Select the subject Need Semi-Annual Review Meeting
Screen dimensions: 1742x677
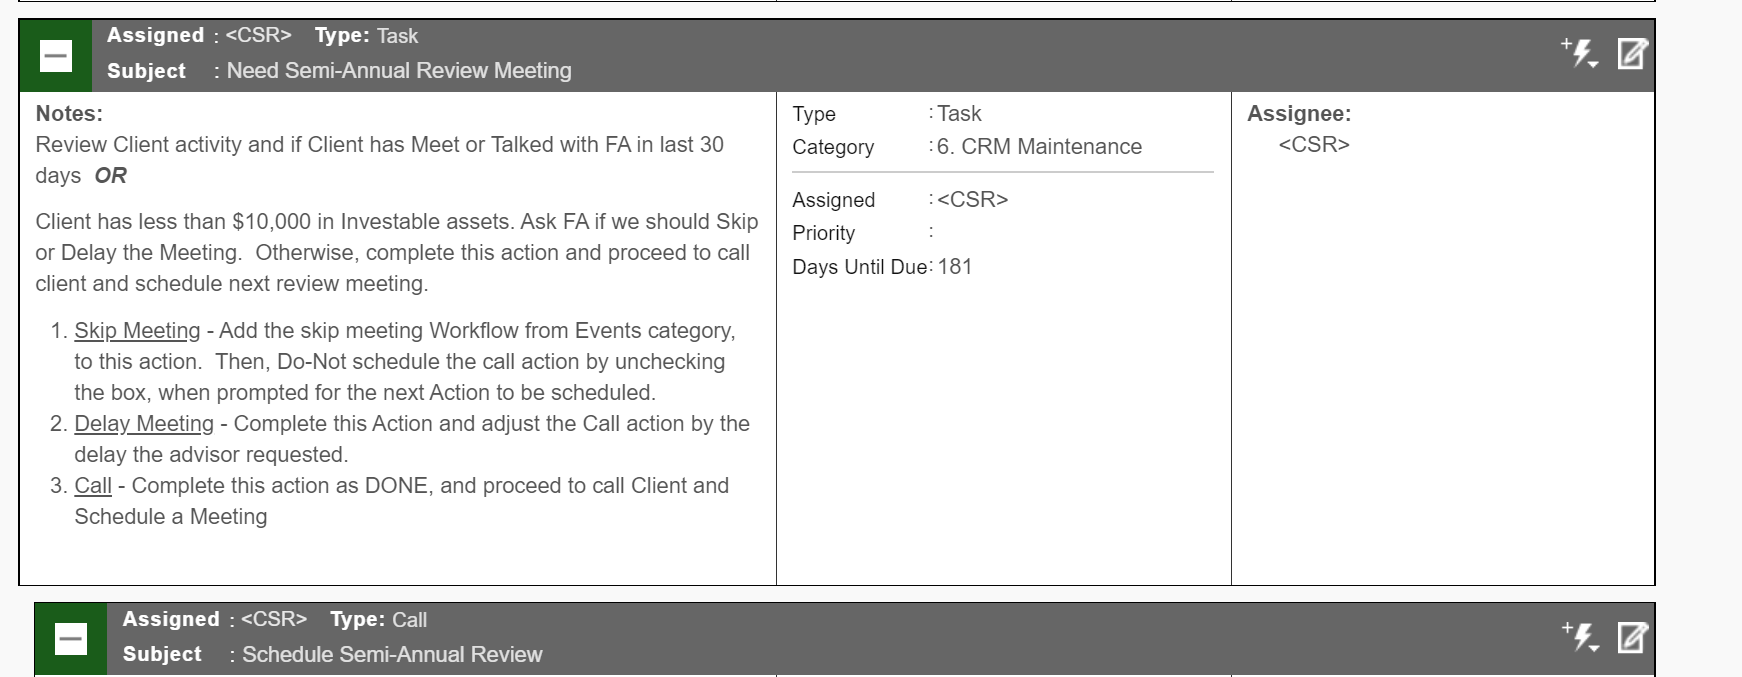[x=398, y=71]
